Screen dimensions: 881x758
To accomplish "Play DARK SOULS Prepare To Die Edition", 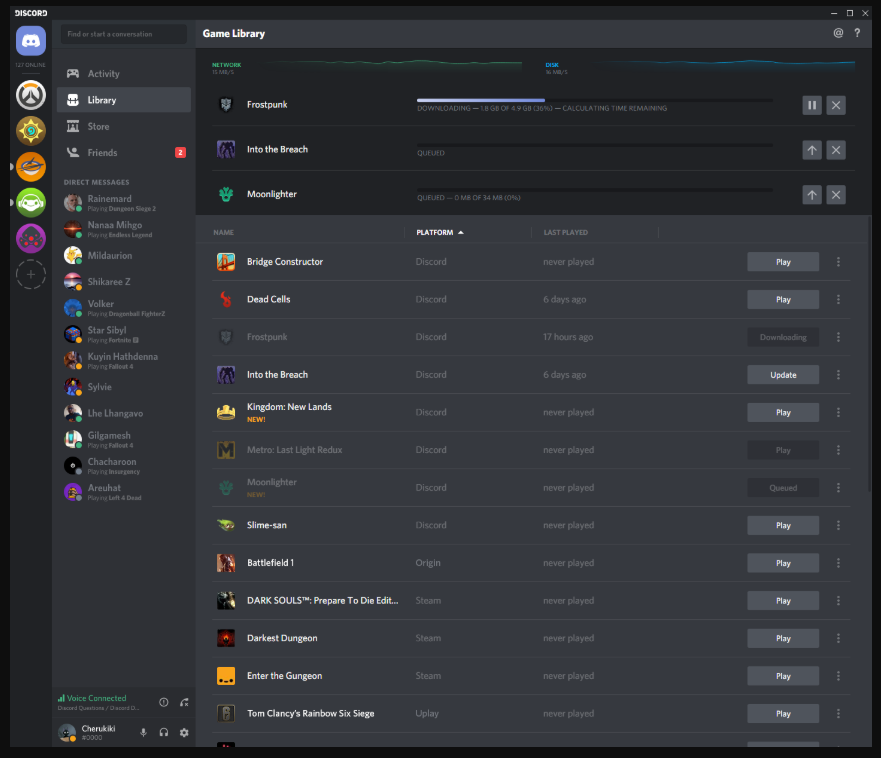I will (x=783, y=601).
